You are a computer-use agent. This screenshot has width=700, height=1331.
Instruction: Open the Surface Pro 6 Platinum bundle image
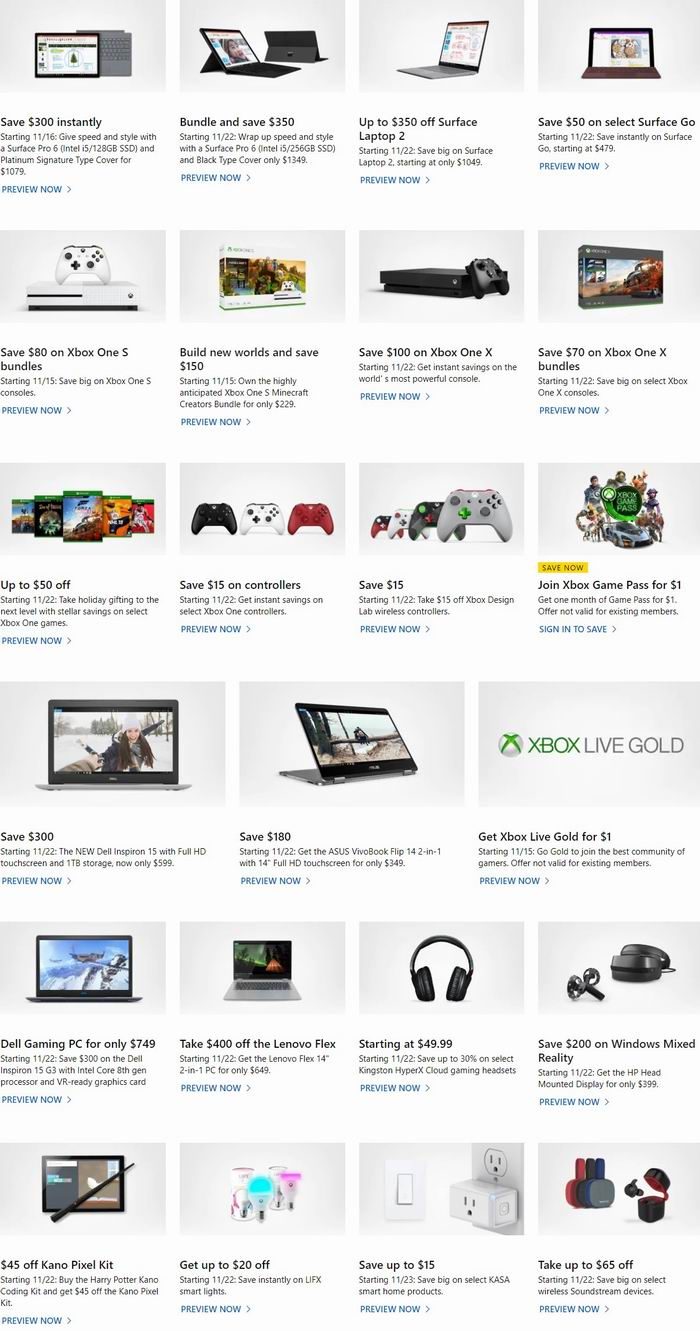tap(83, 46)
